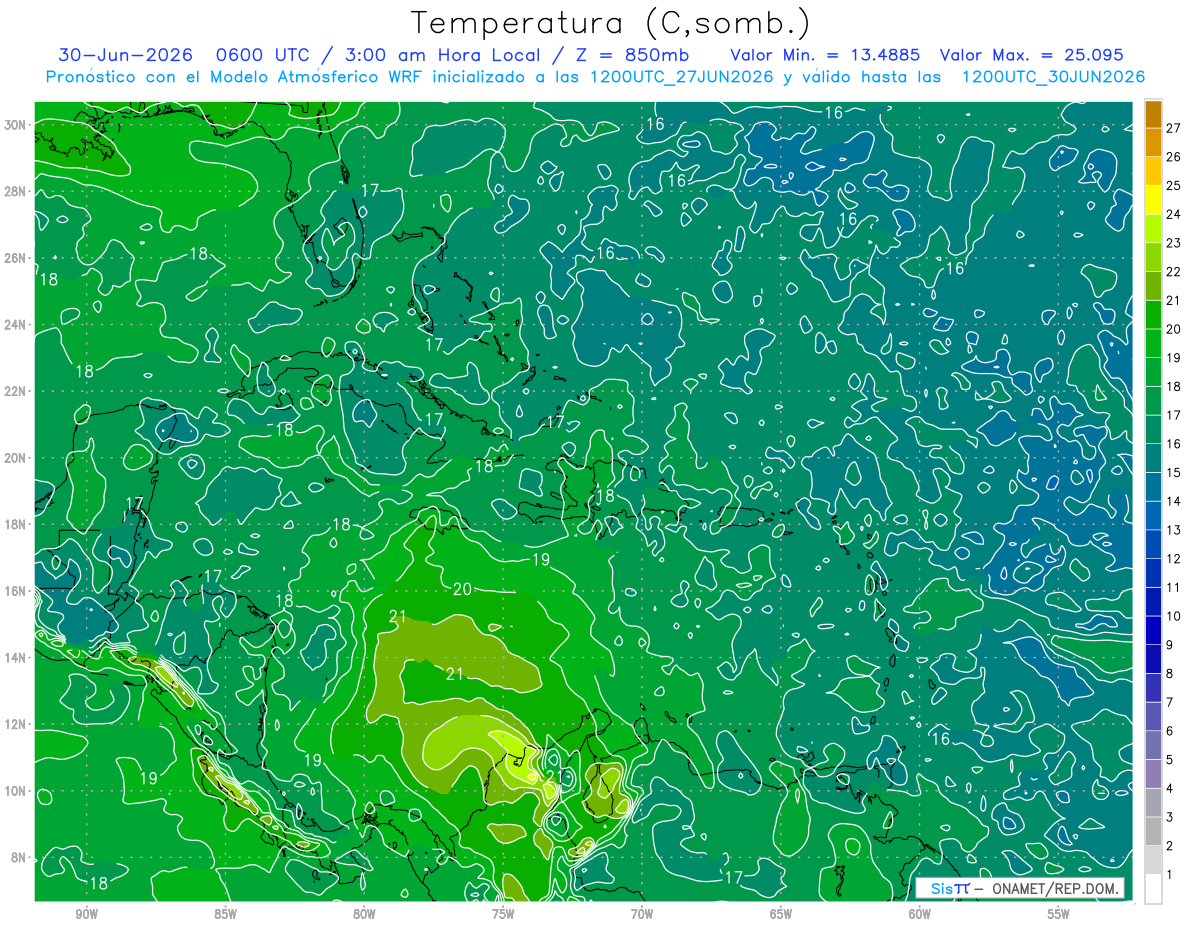Select the lime legend swatch between 23 and 24
The height and width of the screenshot is (927, 1200).
1154,228
